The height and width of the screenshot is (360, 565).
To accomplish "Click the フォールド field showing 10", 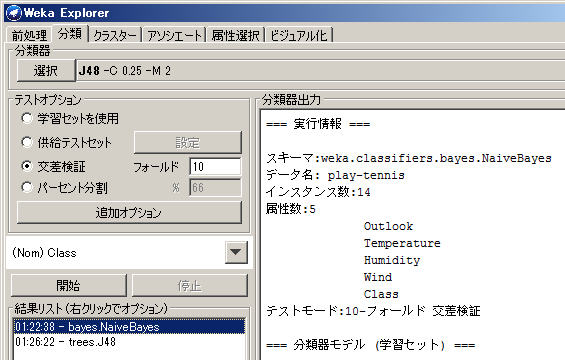I will click(x=215, y=166).
